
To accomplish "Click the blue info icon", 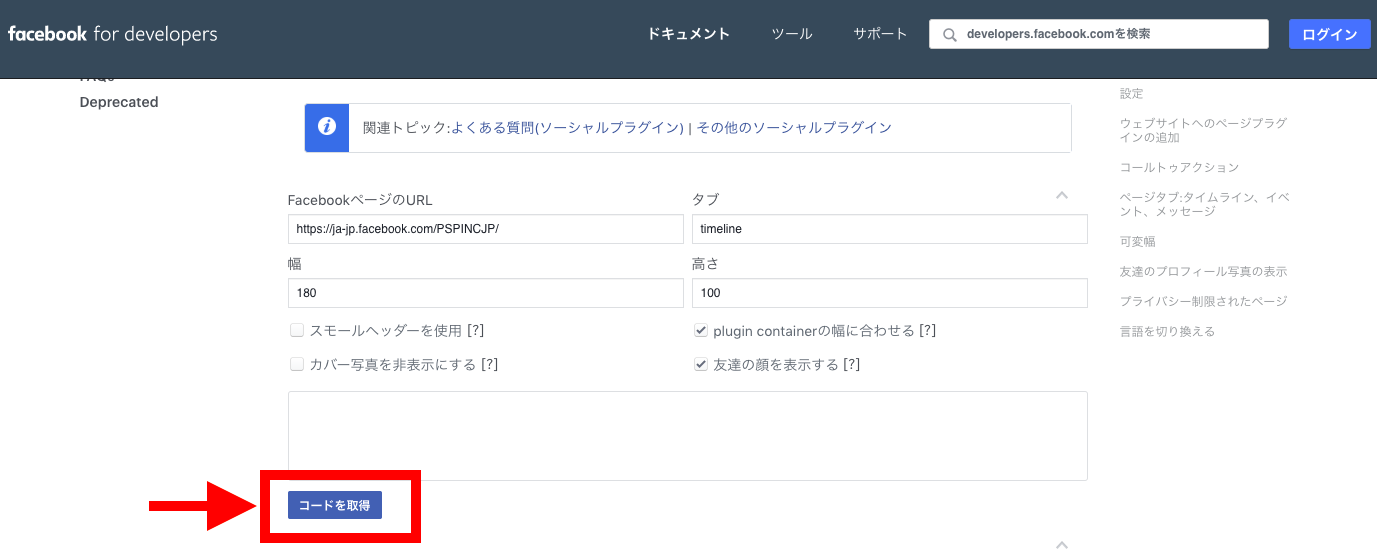I will click(326, 127).
